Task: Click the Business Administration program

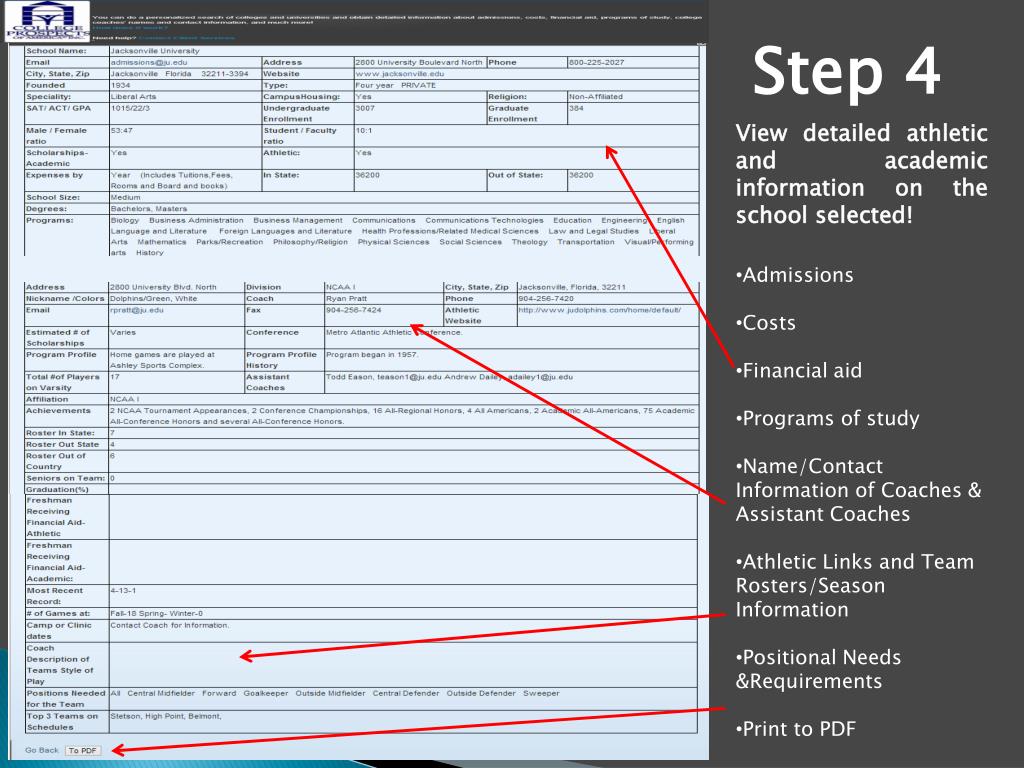Action: (x=196, y=221)
